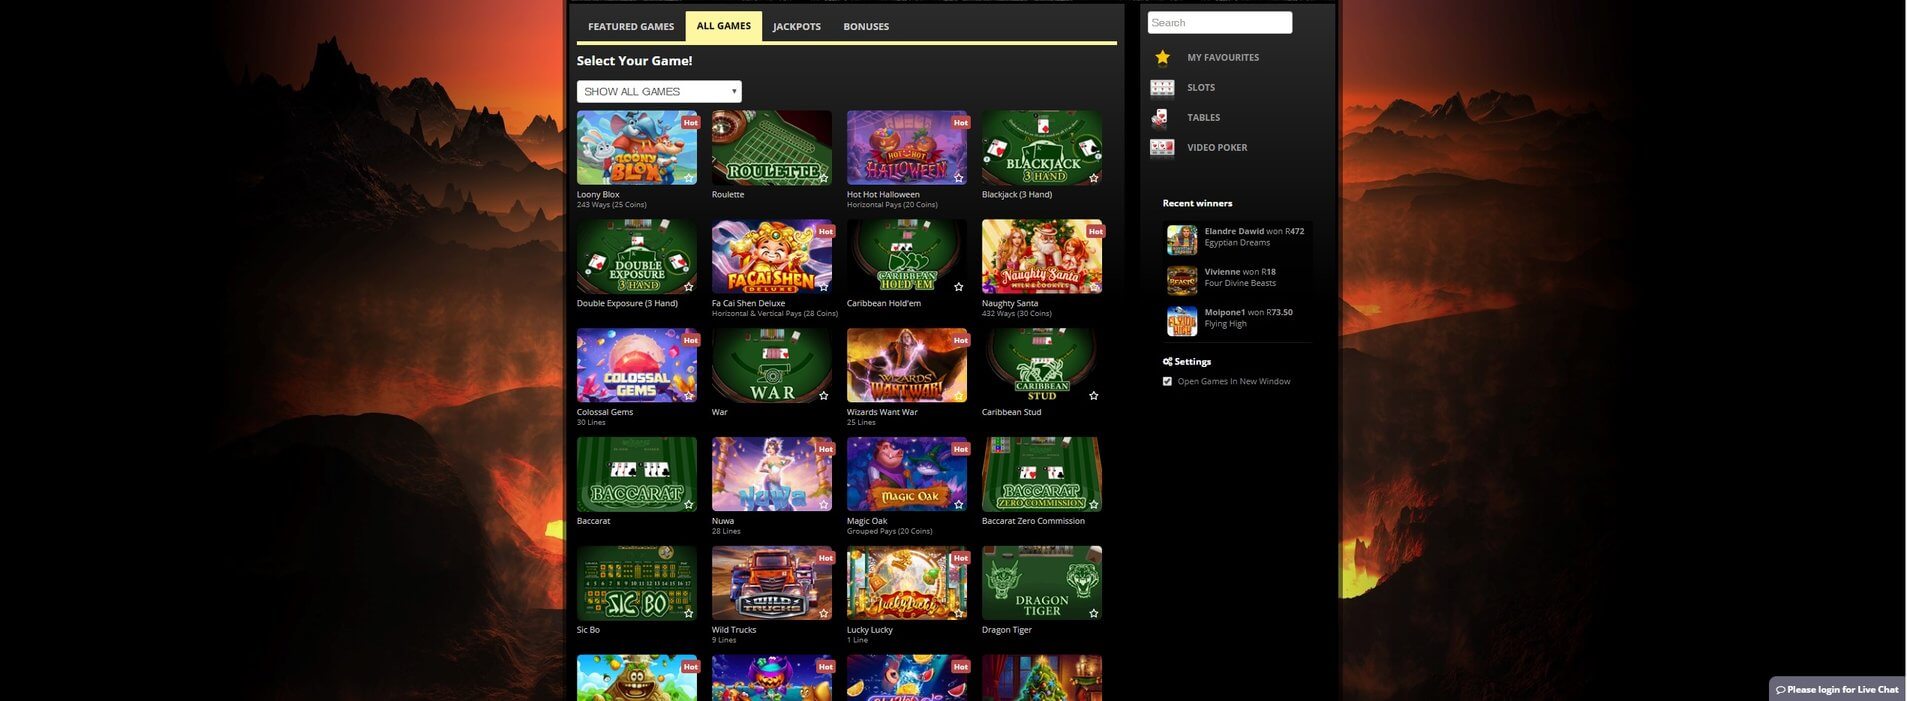Click Egyptian Dreams winner game icon
The height and width of the screenshot is (701, 1907).
[1182, 240]
